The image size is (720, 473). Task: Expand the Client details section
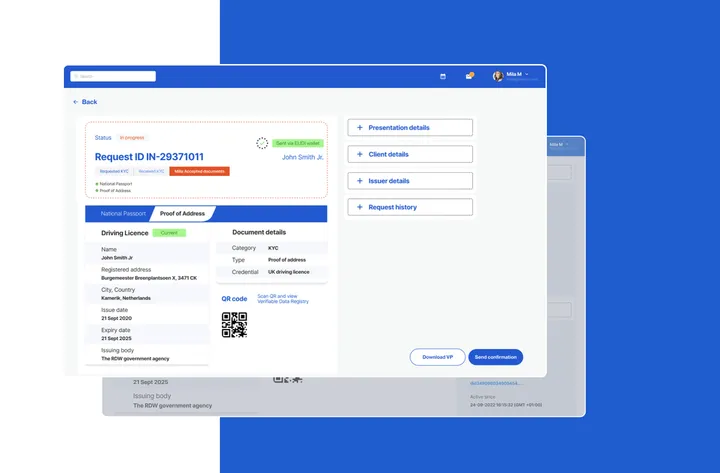tap(410, 154)
